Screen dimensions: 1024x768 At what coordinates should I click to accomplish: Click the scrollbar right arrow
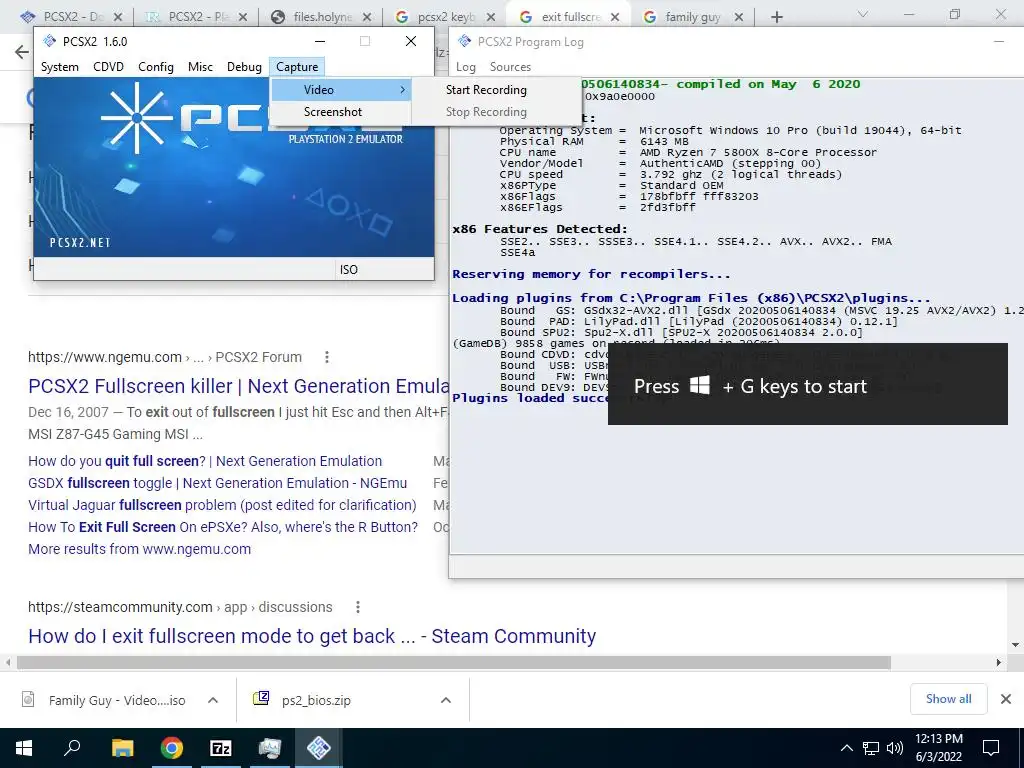[x=999, y=662]
